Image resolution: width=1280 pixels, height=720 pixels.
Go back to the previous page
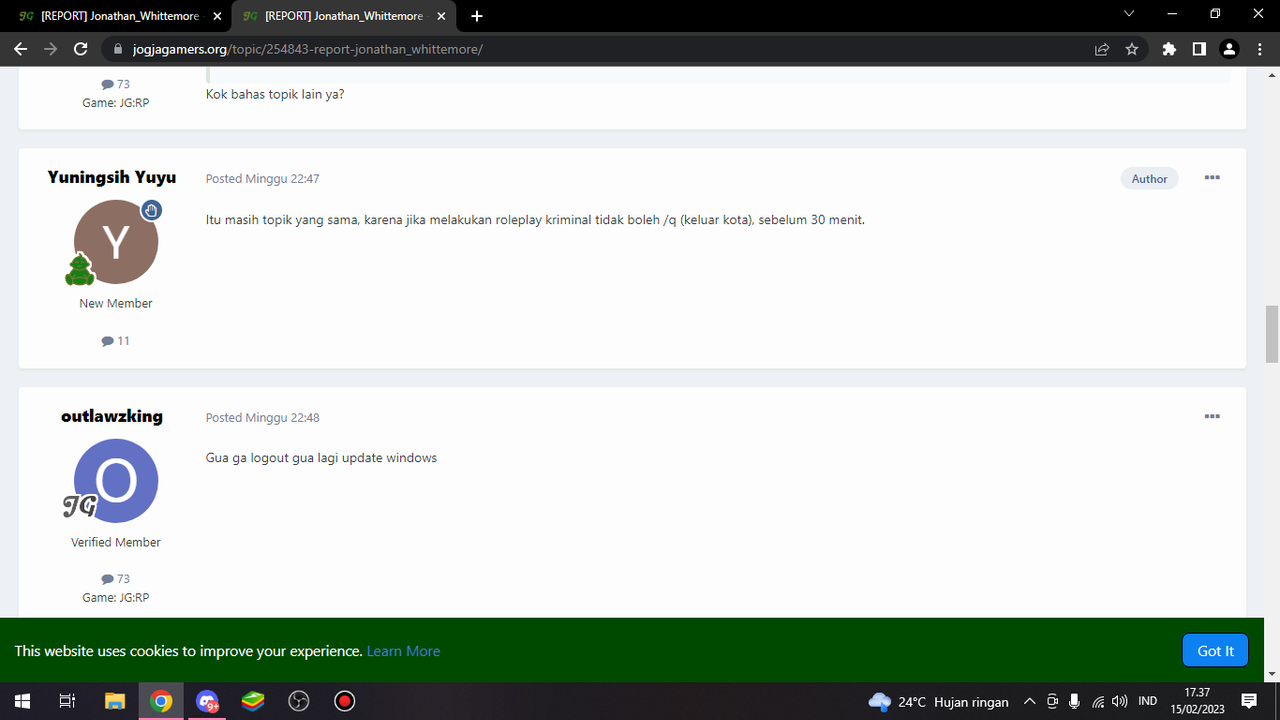[20, 49]
